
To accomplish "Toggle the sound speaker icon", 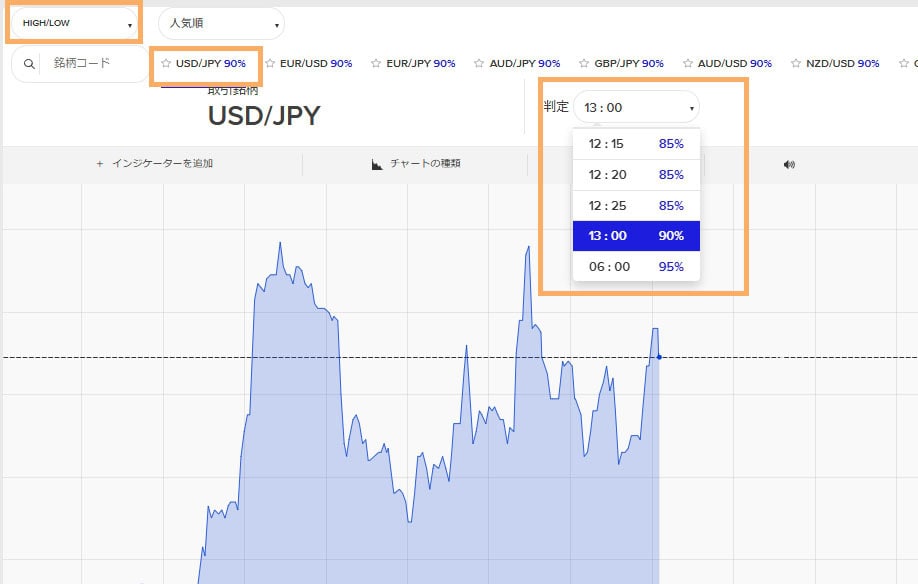I will 789,164.
